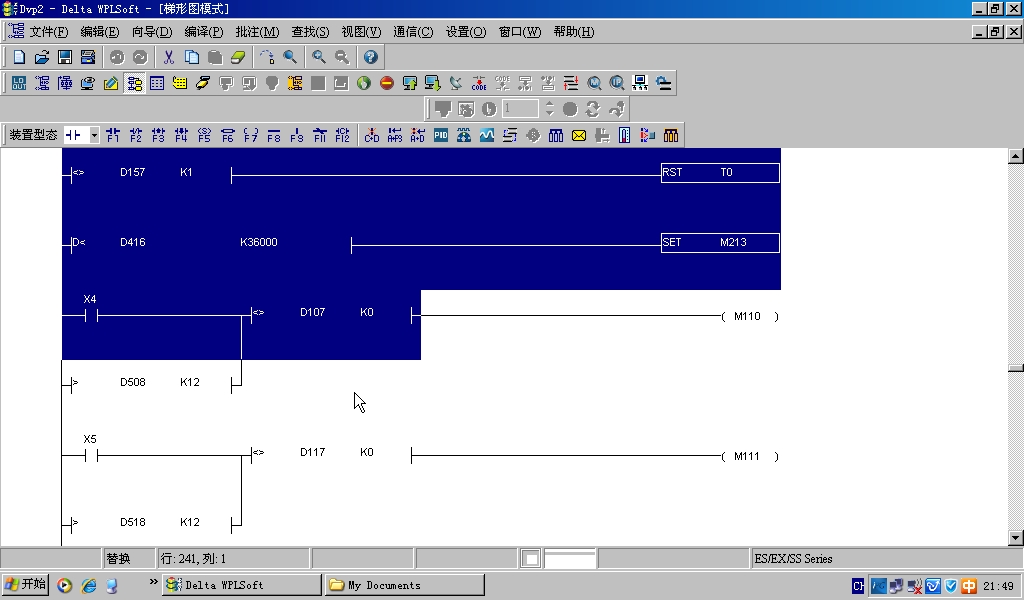Click the Save file icon

click(64, 58)
